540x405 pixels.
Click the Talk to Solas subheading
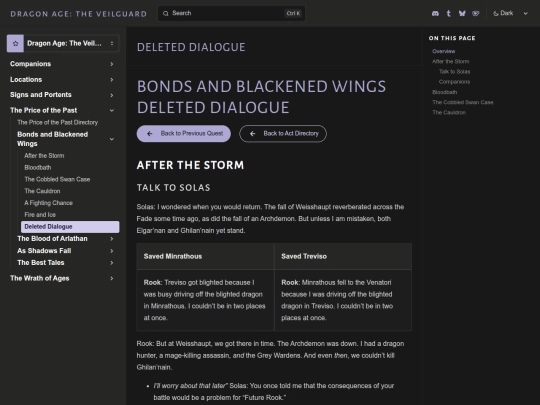[173, 188]
